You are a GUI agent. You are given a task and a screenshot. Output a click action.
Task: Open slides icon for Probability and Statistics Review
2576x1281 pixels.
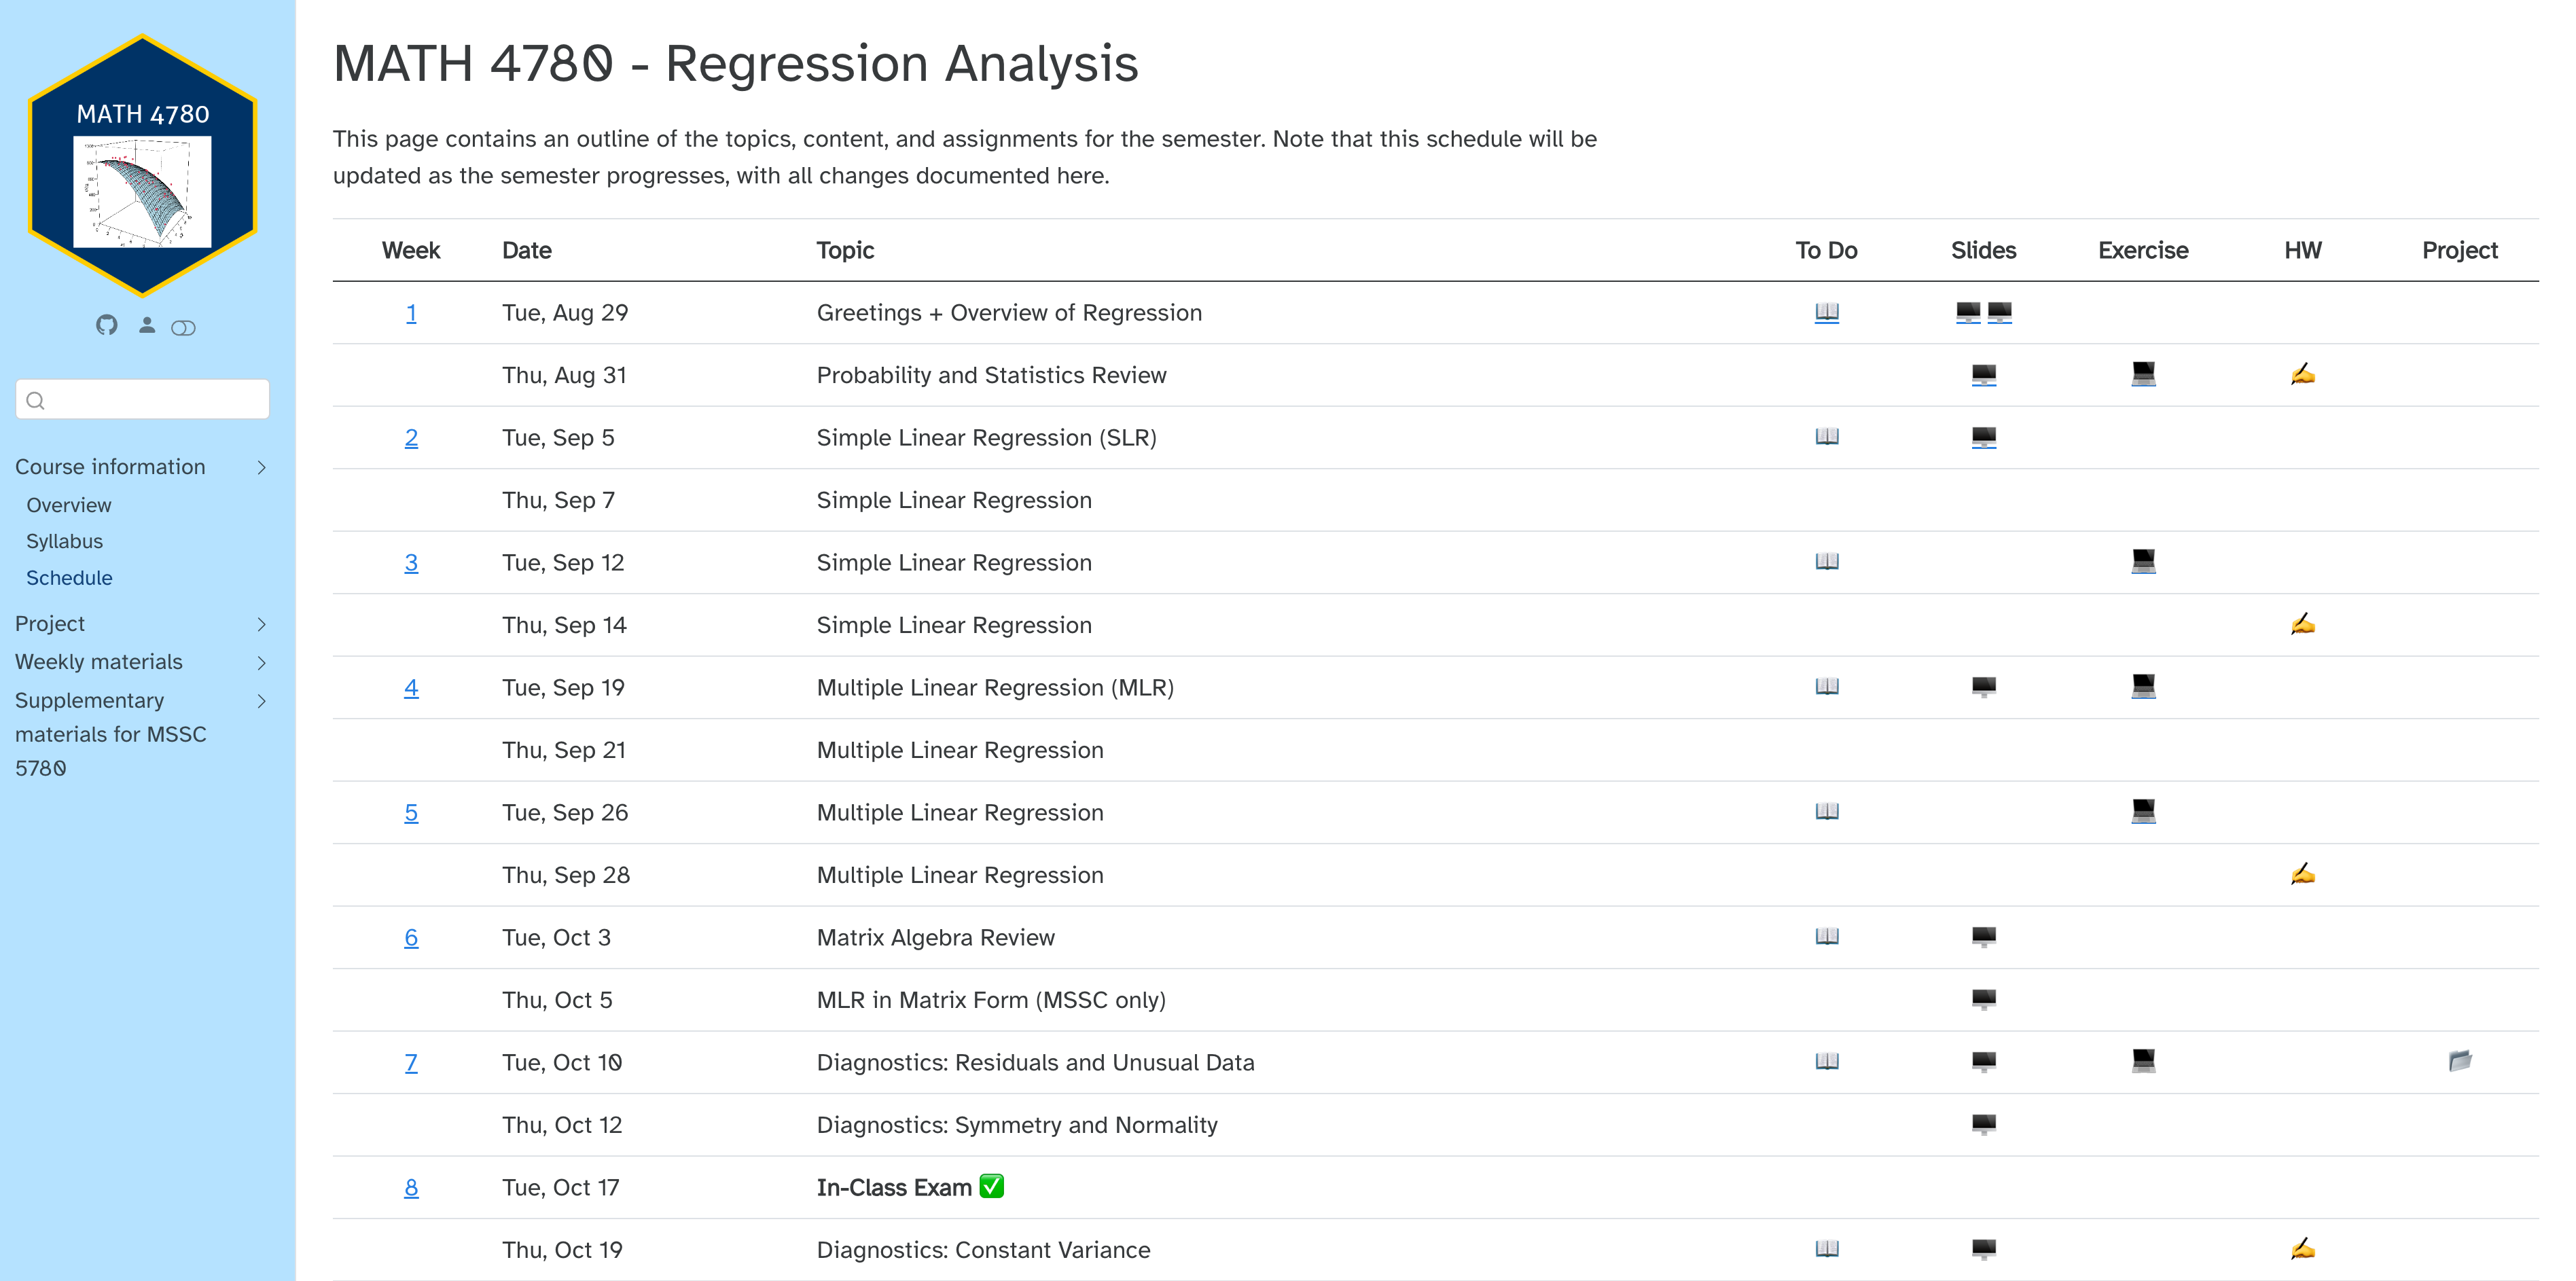point(1983,375)
